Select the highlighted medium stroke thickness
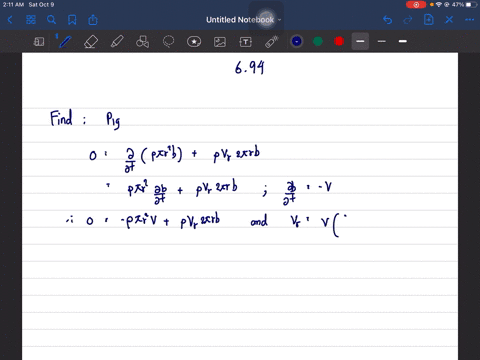480x360 pixels. [360, 41]
